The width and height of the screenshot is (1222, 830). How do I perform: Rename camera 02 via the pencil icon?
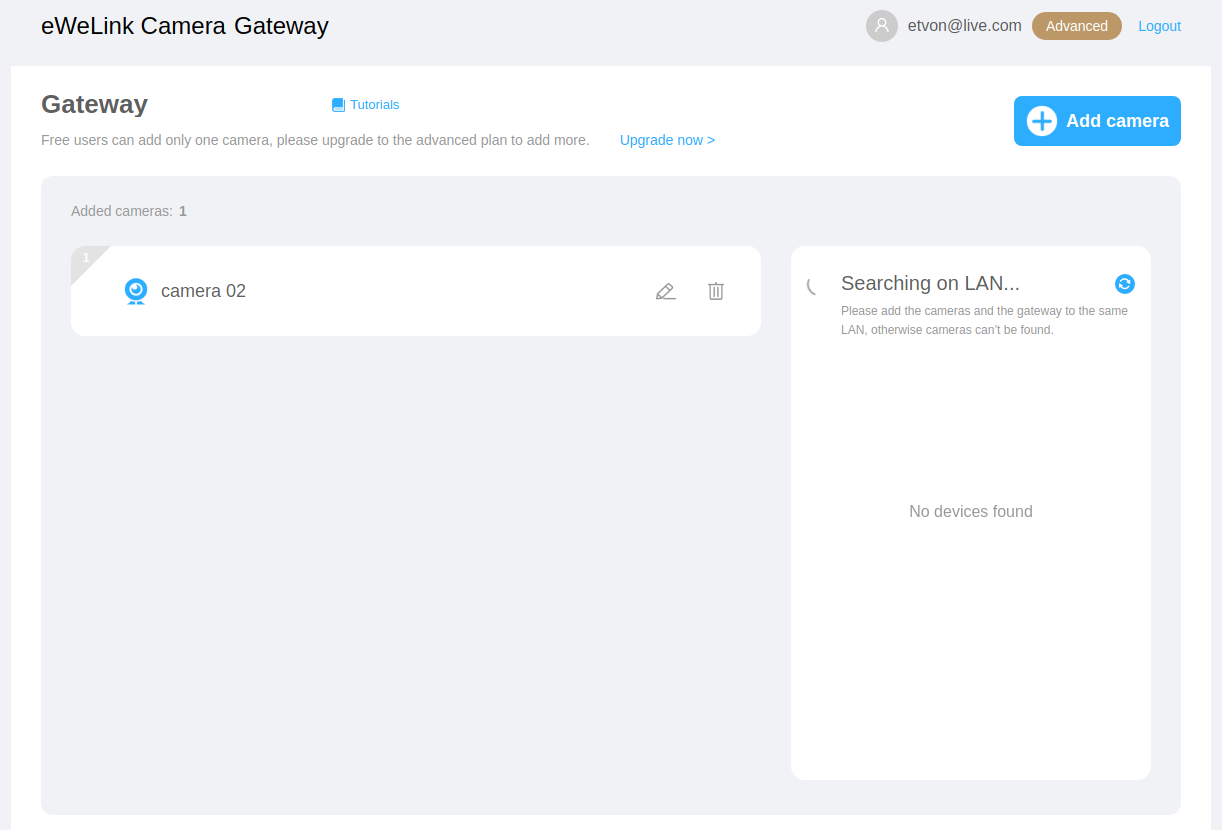pyautogui.click(x=665, y=291)
